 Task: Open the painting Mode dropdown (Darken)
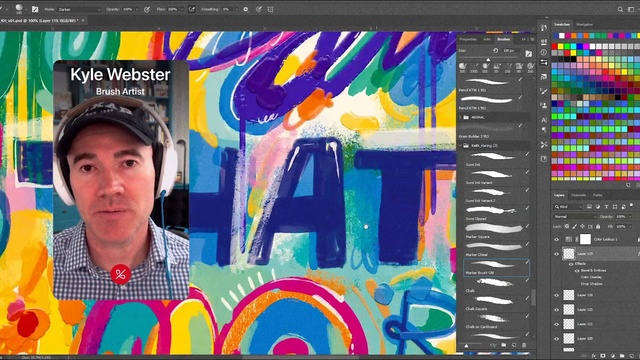tap(79, 9)
